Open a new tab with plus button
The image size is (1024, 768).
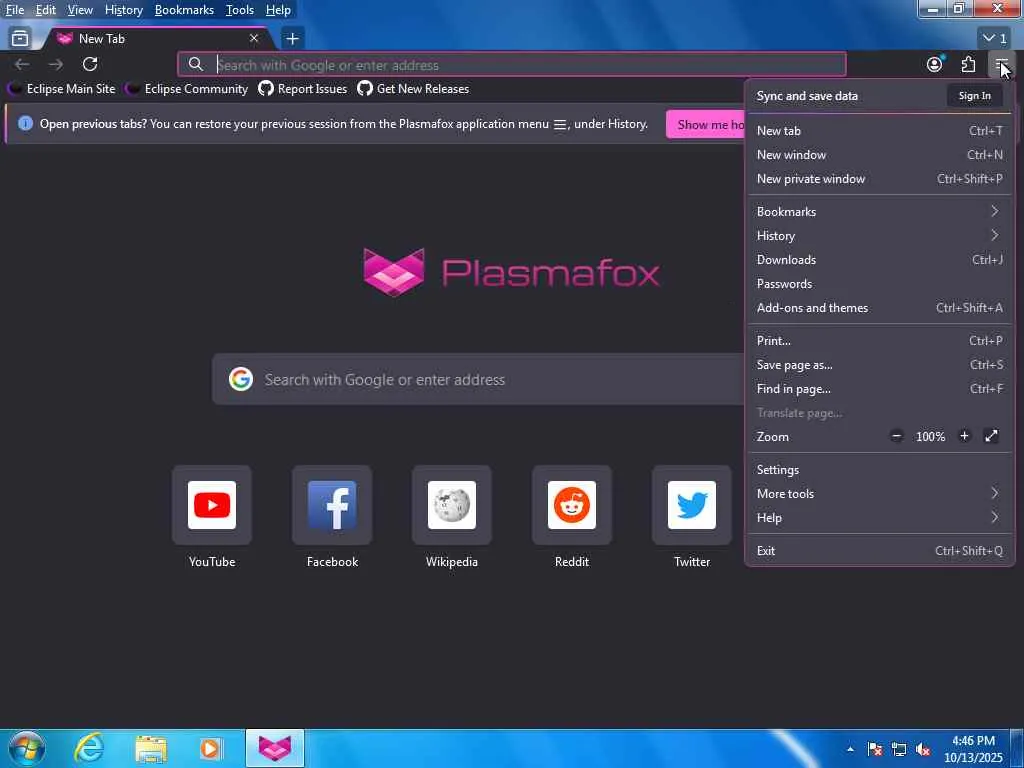[x=293, y=39]
